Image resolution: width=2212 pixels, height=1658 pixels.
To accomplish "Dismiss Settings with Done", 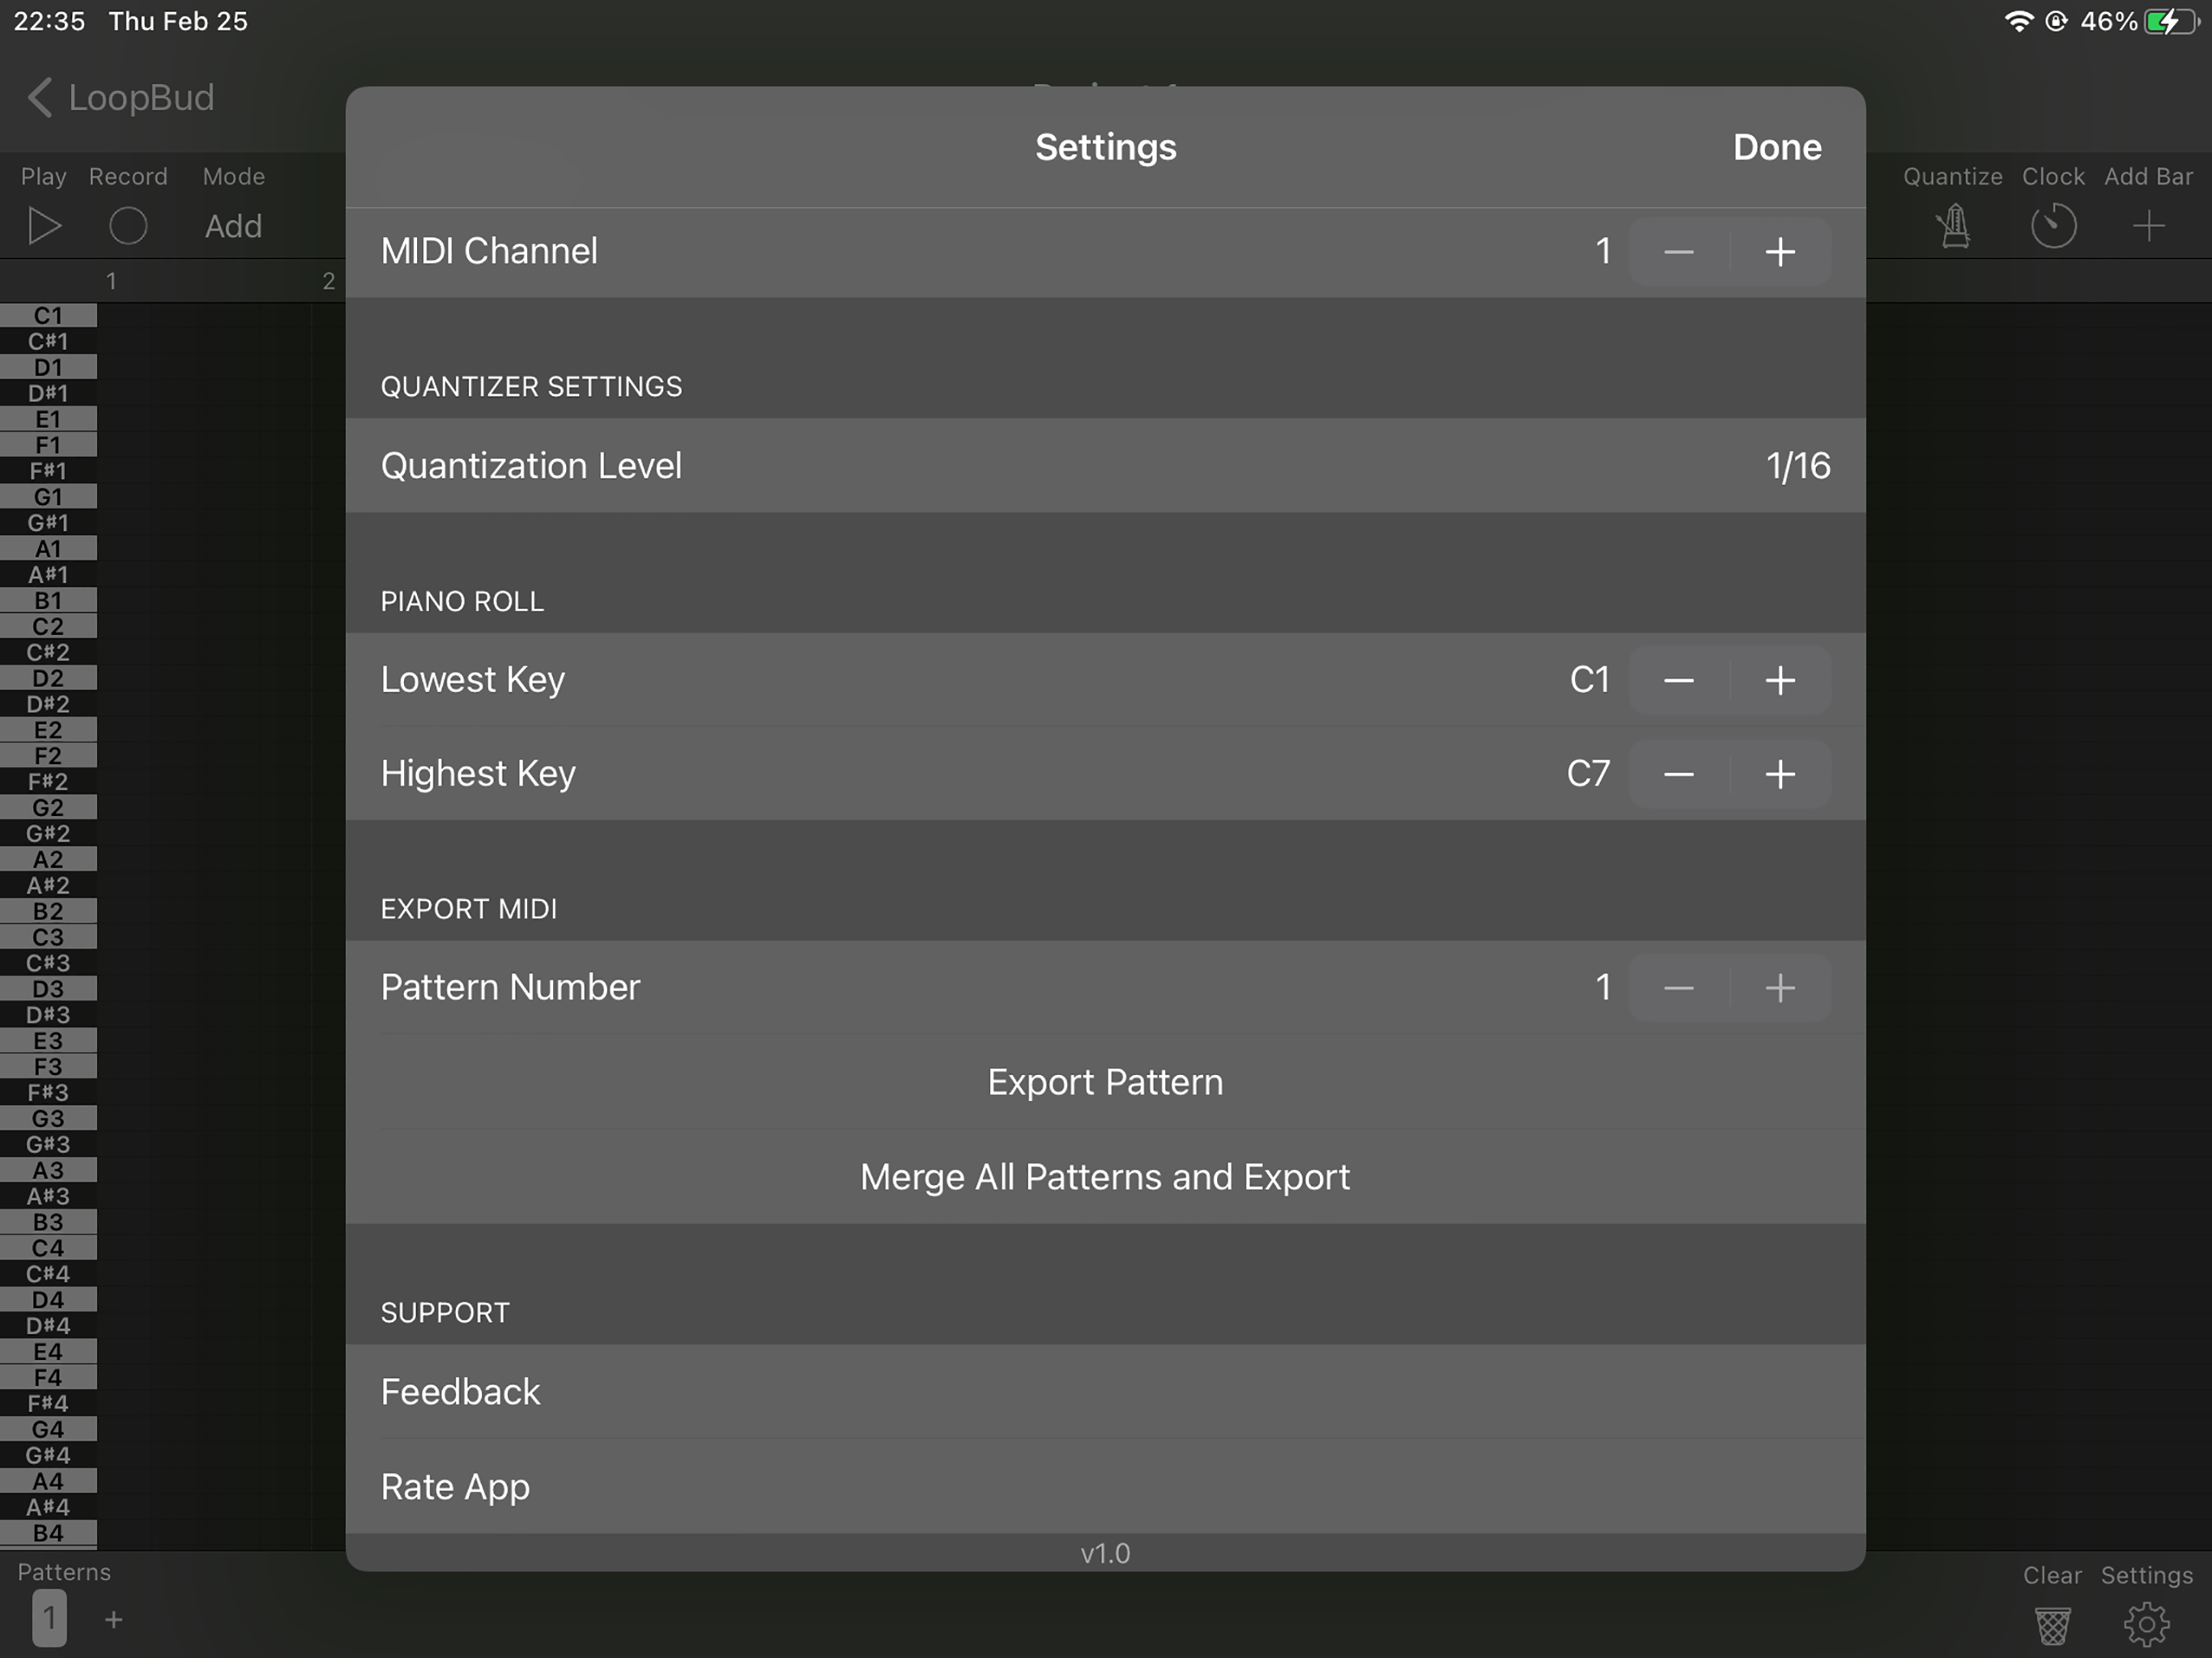I will click(x=1776, y=147).
